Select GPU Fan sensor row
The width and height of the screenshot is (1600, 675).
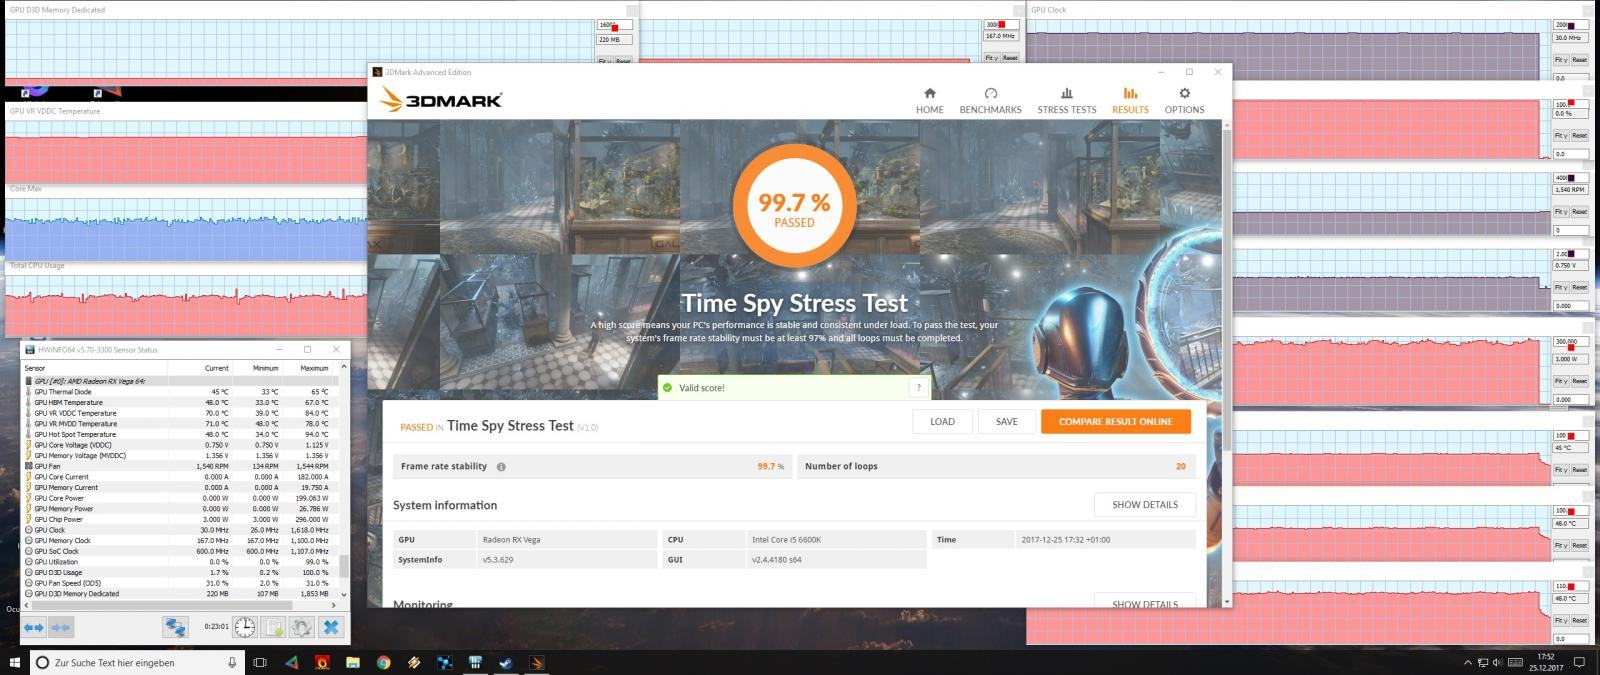coord(181,466)
